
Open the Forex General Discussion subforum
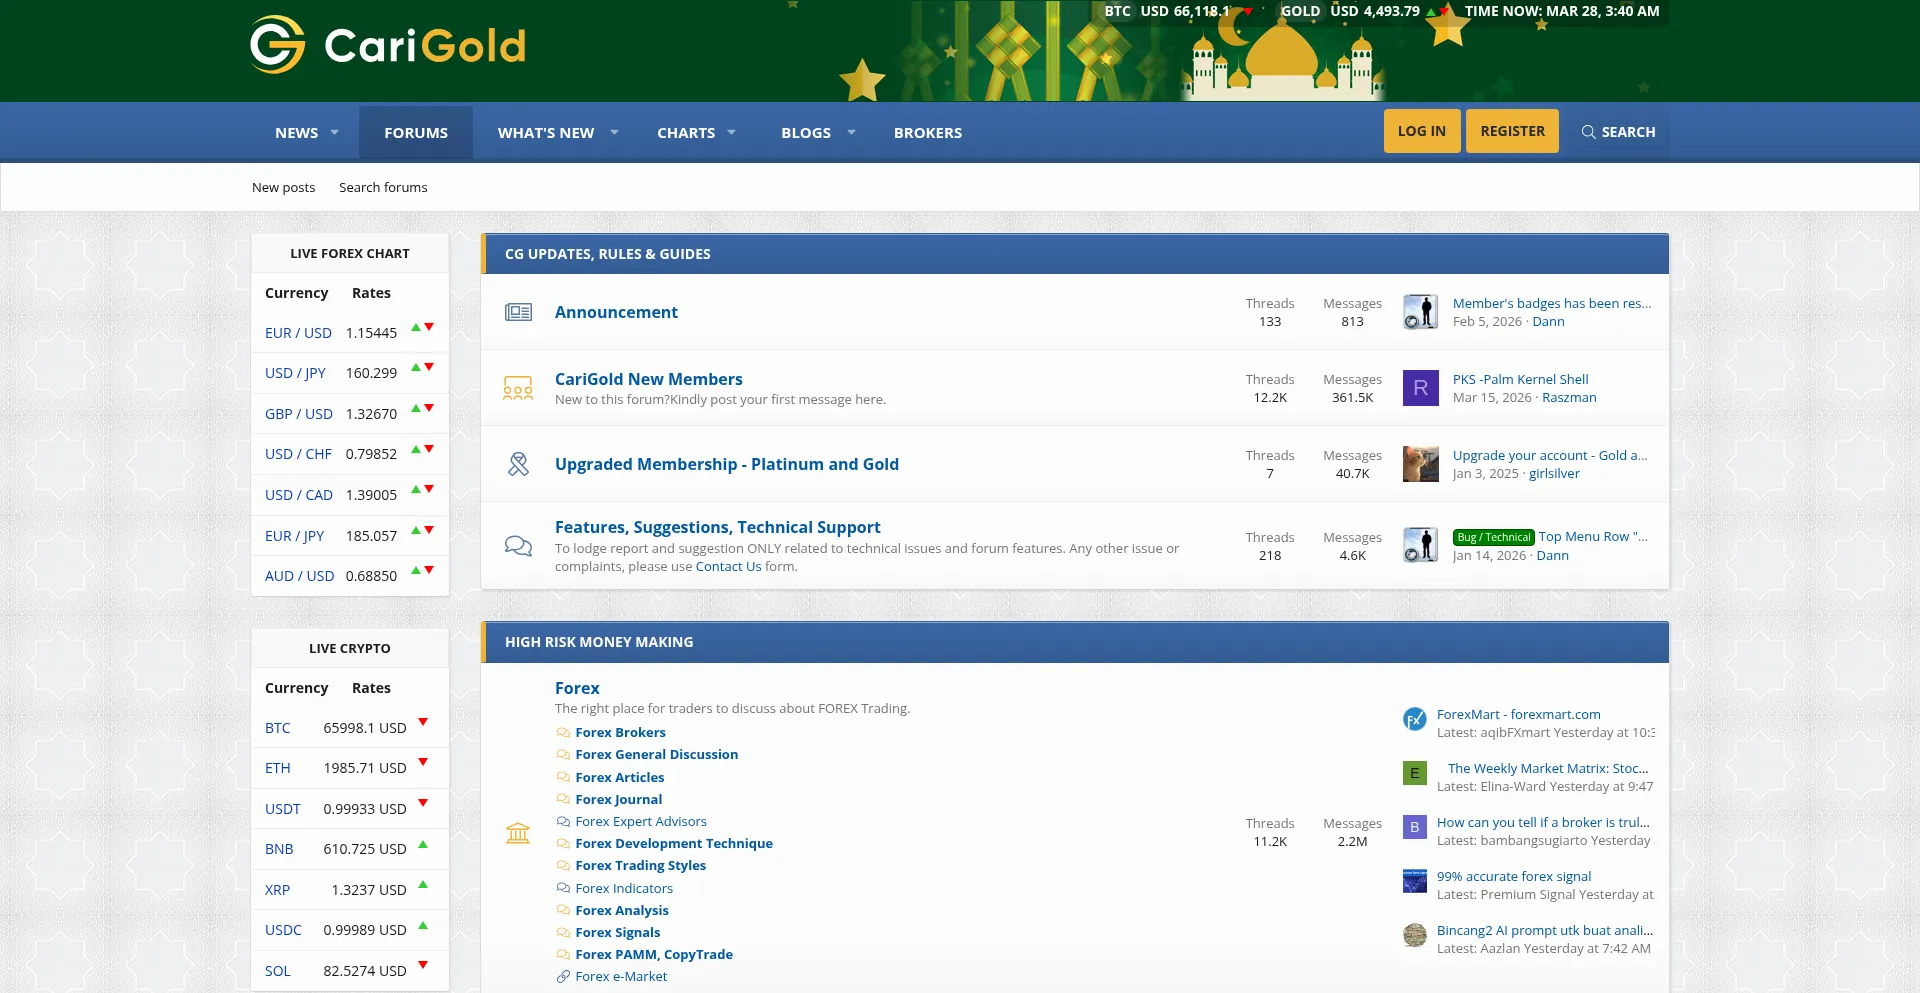point(657,755)
